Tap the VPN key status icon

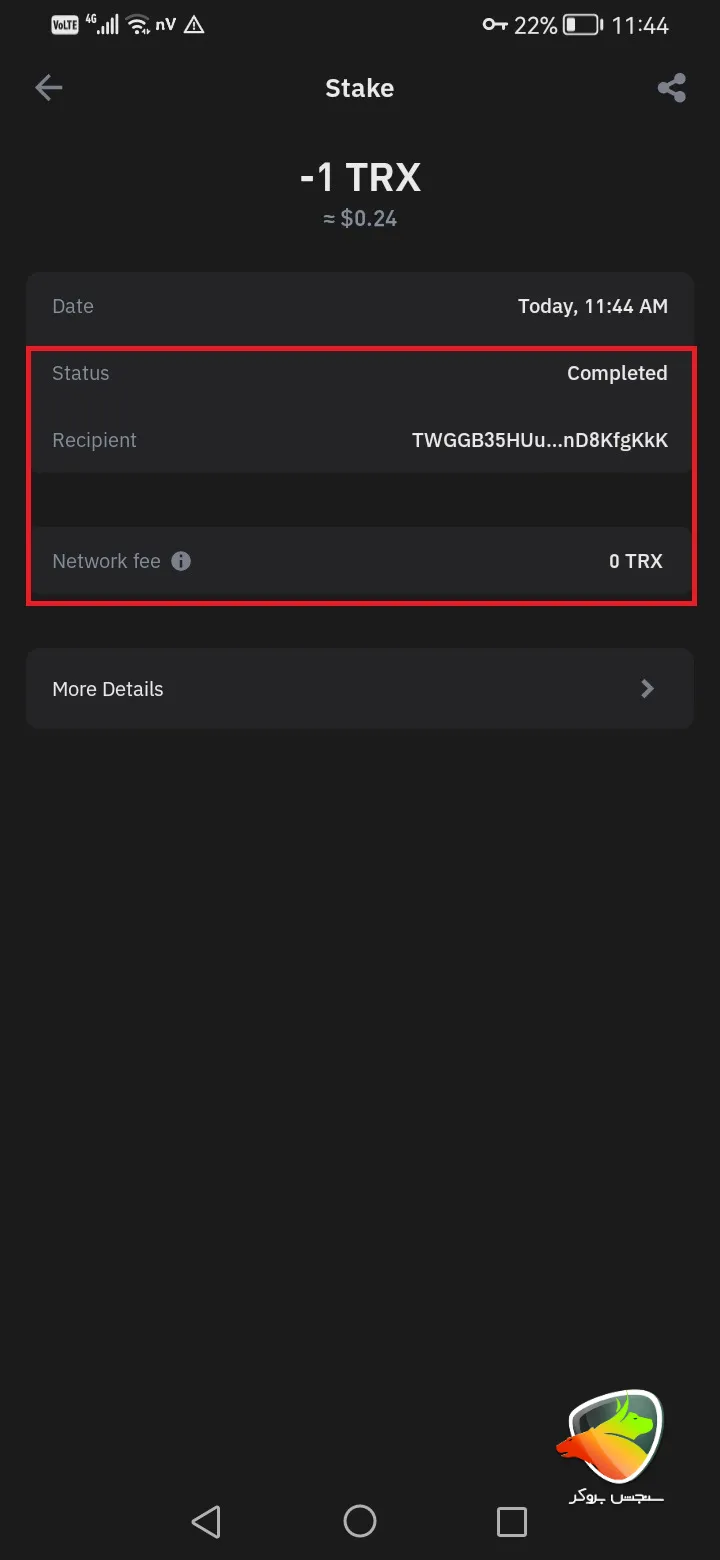[x=495, y=25]
